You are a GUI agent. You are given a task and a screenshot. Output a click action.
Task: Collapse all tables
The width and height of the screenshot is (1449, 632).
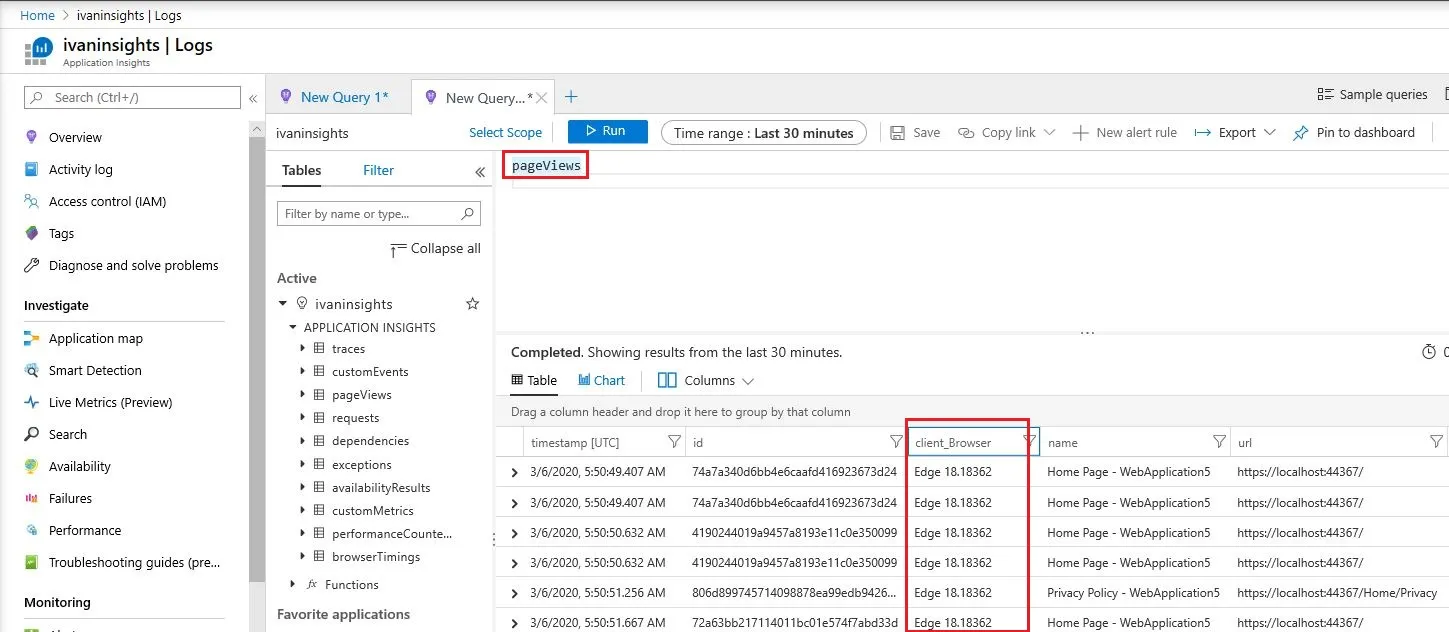pos(435,248)
